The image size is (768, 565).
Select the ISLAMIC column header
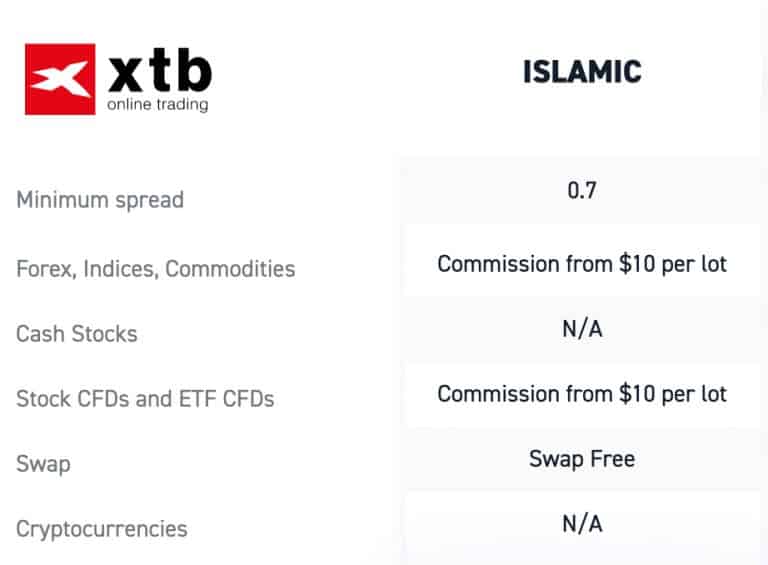click(581, 73)
